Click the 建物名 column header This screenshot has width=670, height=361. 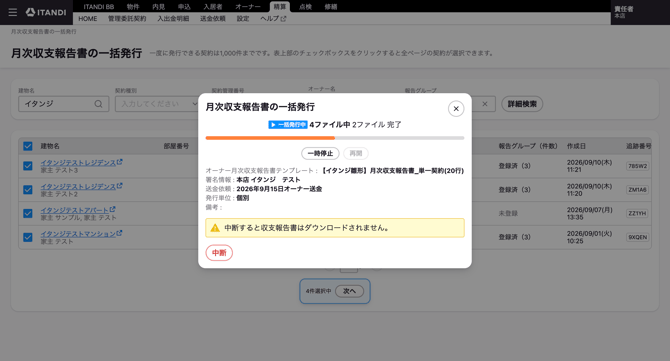click(50, 146)
